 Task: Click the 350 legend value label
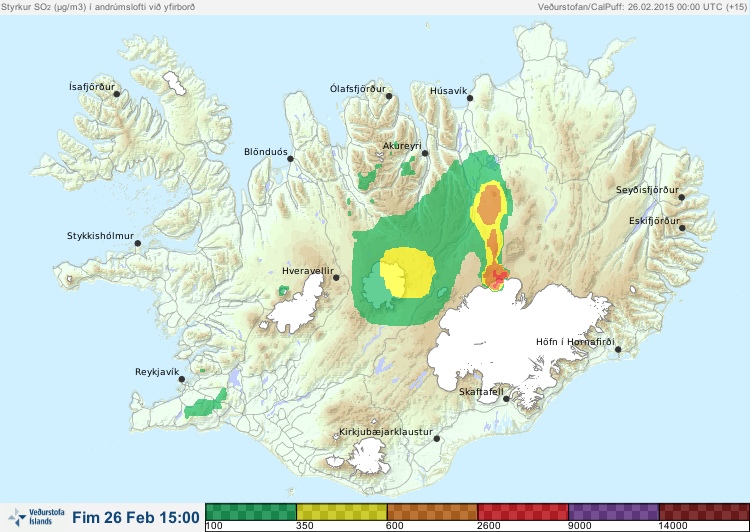pos(305,526)
